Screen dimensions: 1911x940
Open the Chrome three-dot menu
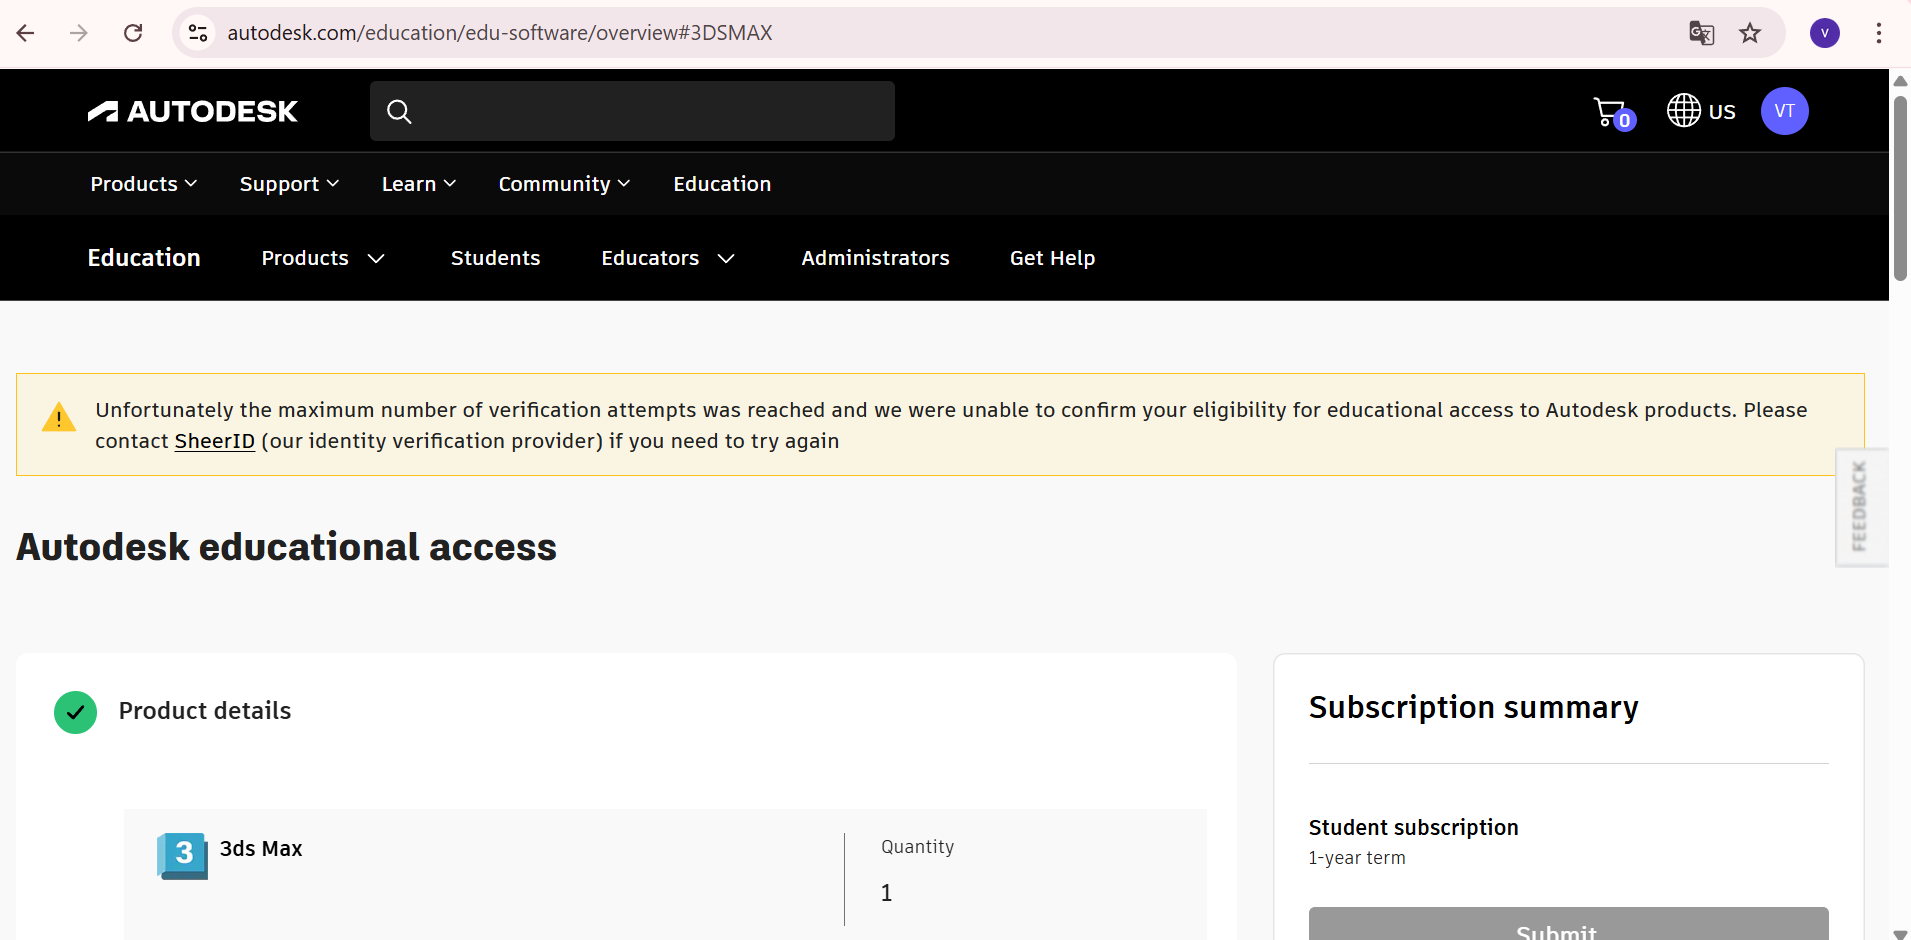pos(1878,33)
